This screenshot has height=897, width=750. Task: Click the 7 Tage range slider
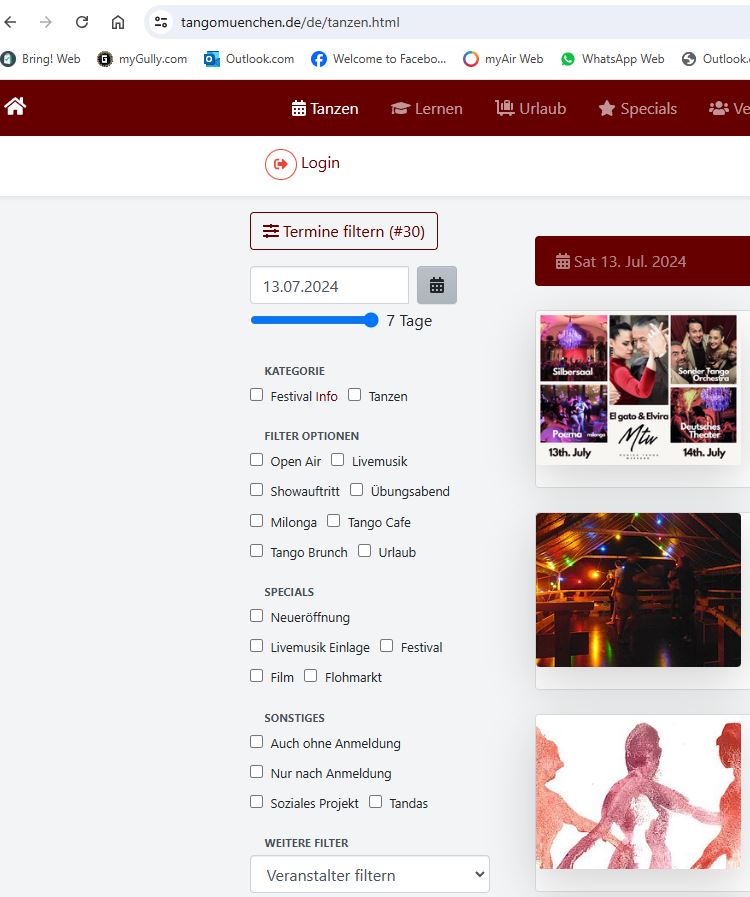(314, 320)
